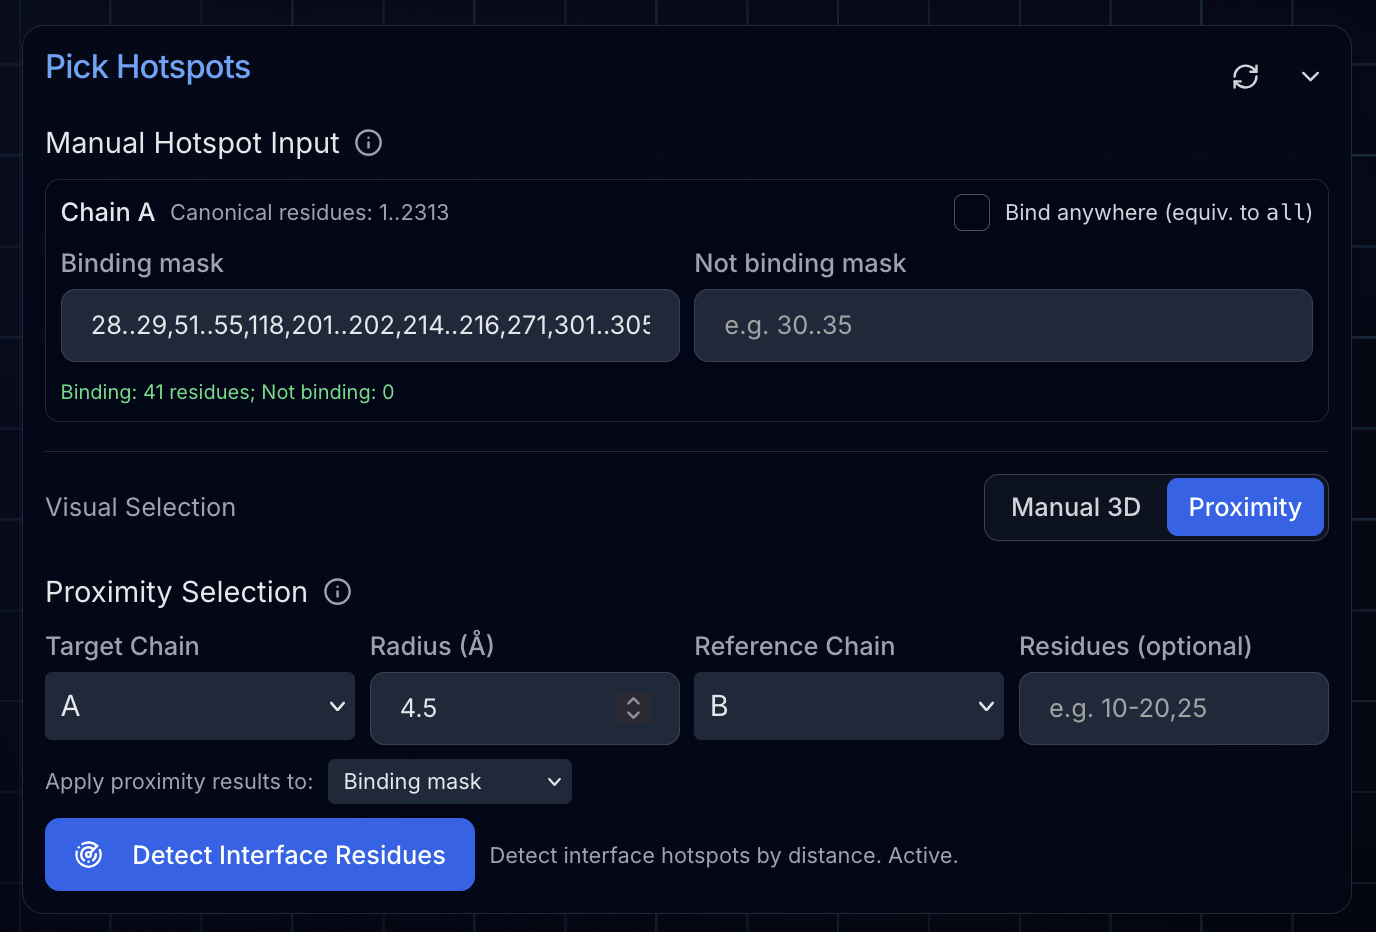Open the Apply proximity results to dropdown
This screenshot has height=932, width=1376.
449,781
